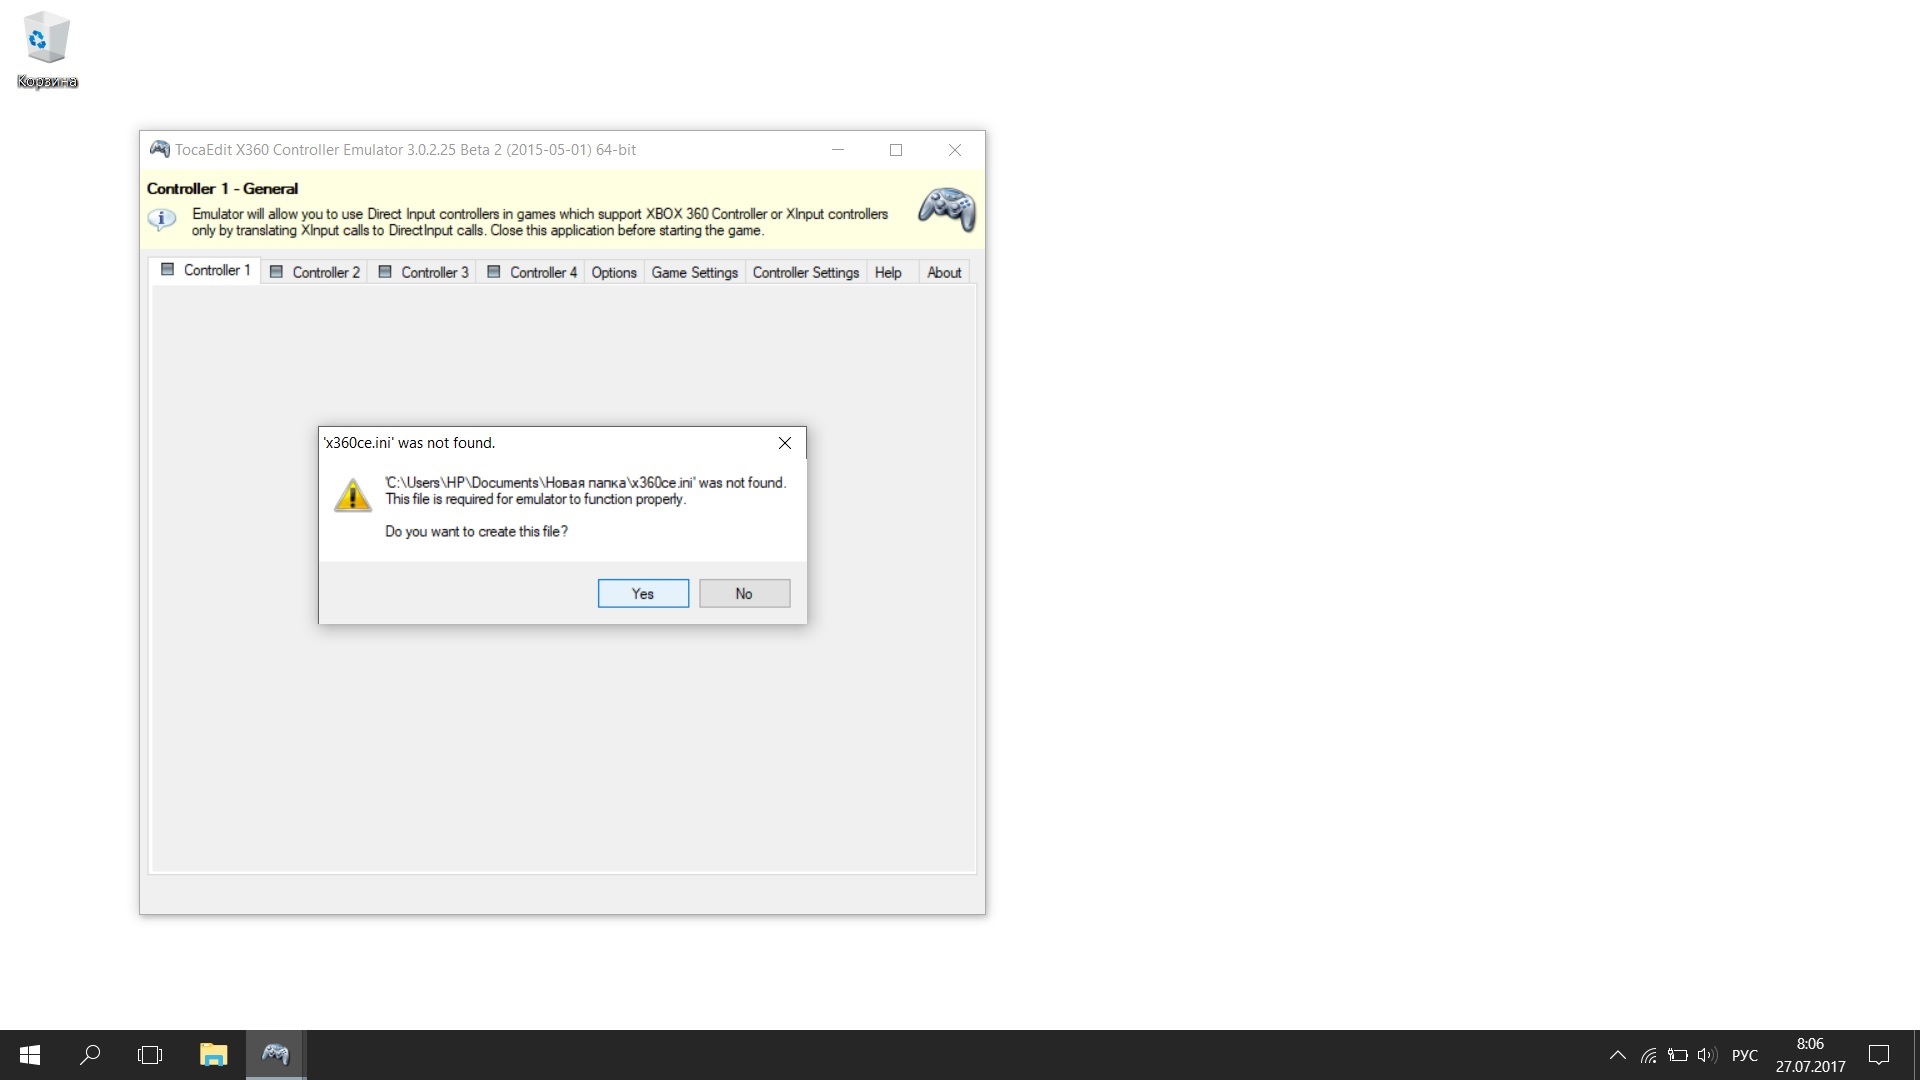Click the taskbar search magnifier icon
The image size is (1920, 1080).
point(90,1055)
